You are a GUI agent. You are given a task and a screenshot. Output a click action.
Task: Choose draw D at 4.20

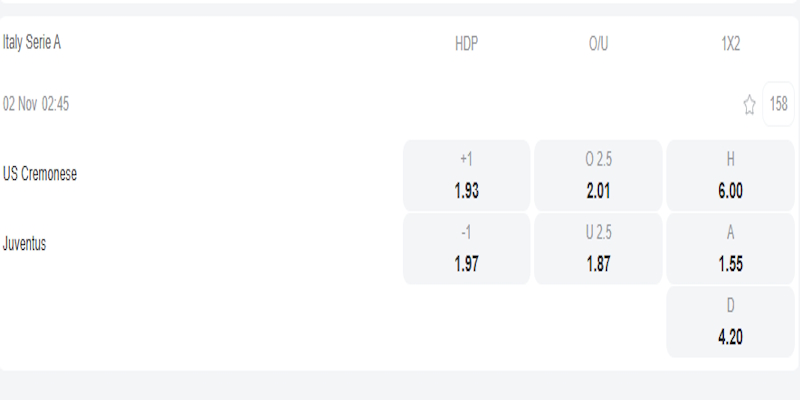[730, 322]
